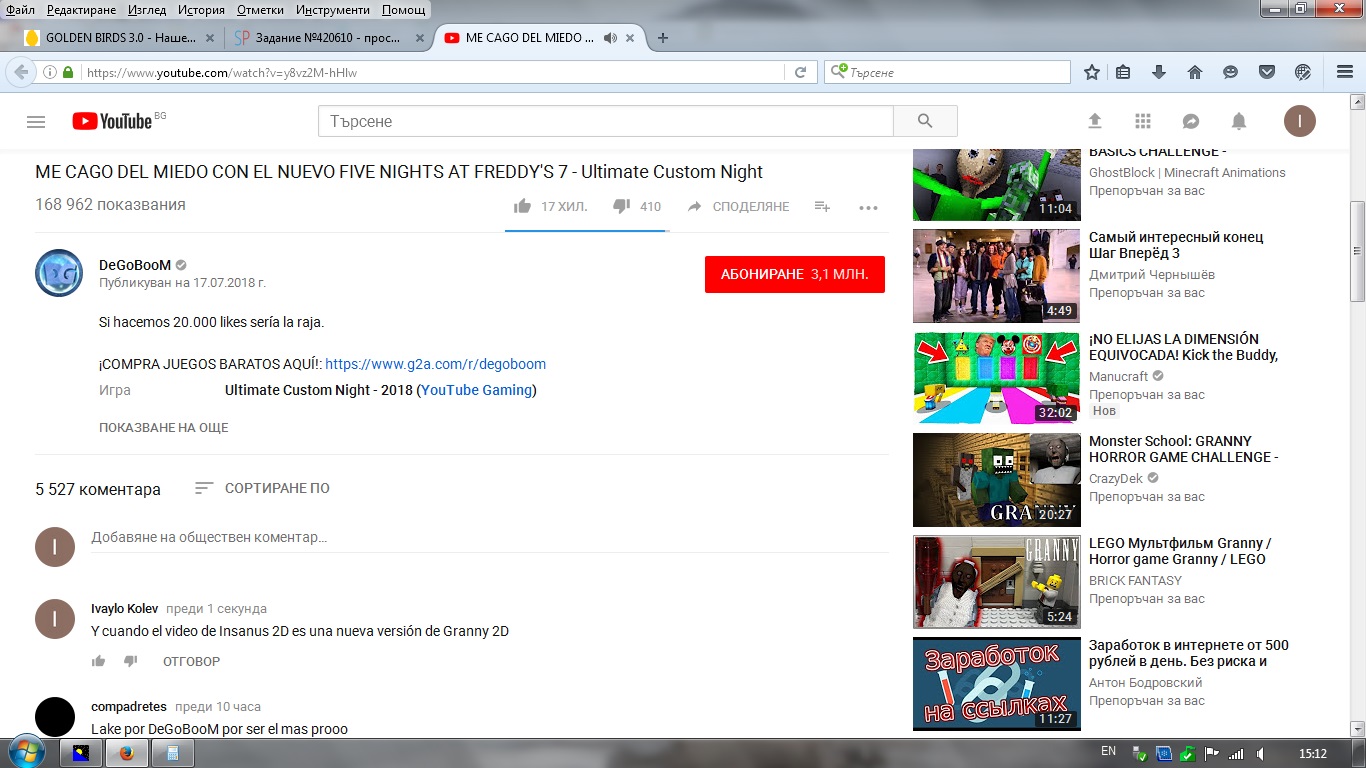Open the YouTube Gaming link
Viewport: 1366px width, 768px height.
(476, 390)
